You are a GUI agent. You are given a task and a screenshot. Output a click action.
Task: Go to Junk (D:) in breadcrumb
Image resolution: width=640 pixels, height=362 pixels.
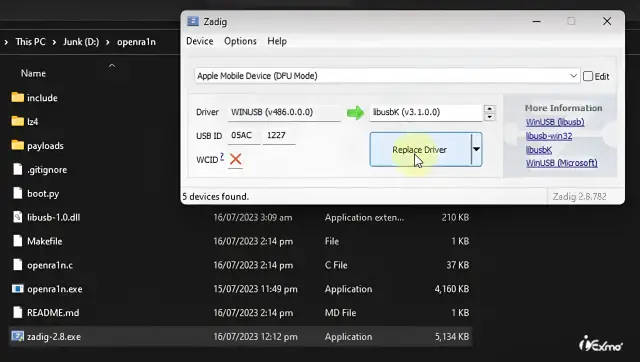tap(81, 42)
